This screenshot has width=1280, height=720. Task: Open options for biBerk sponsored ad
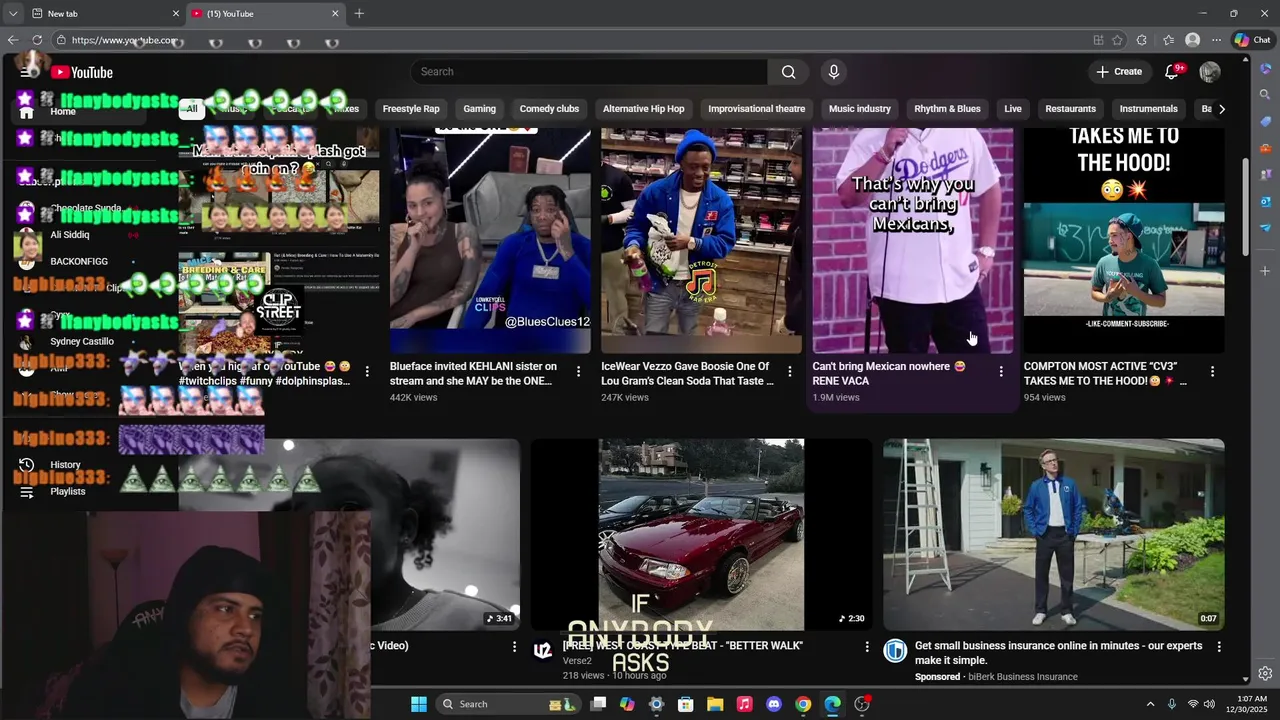[x=1219, y=647]
